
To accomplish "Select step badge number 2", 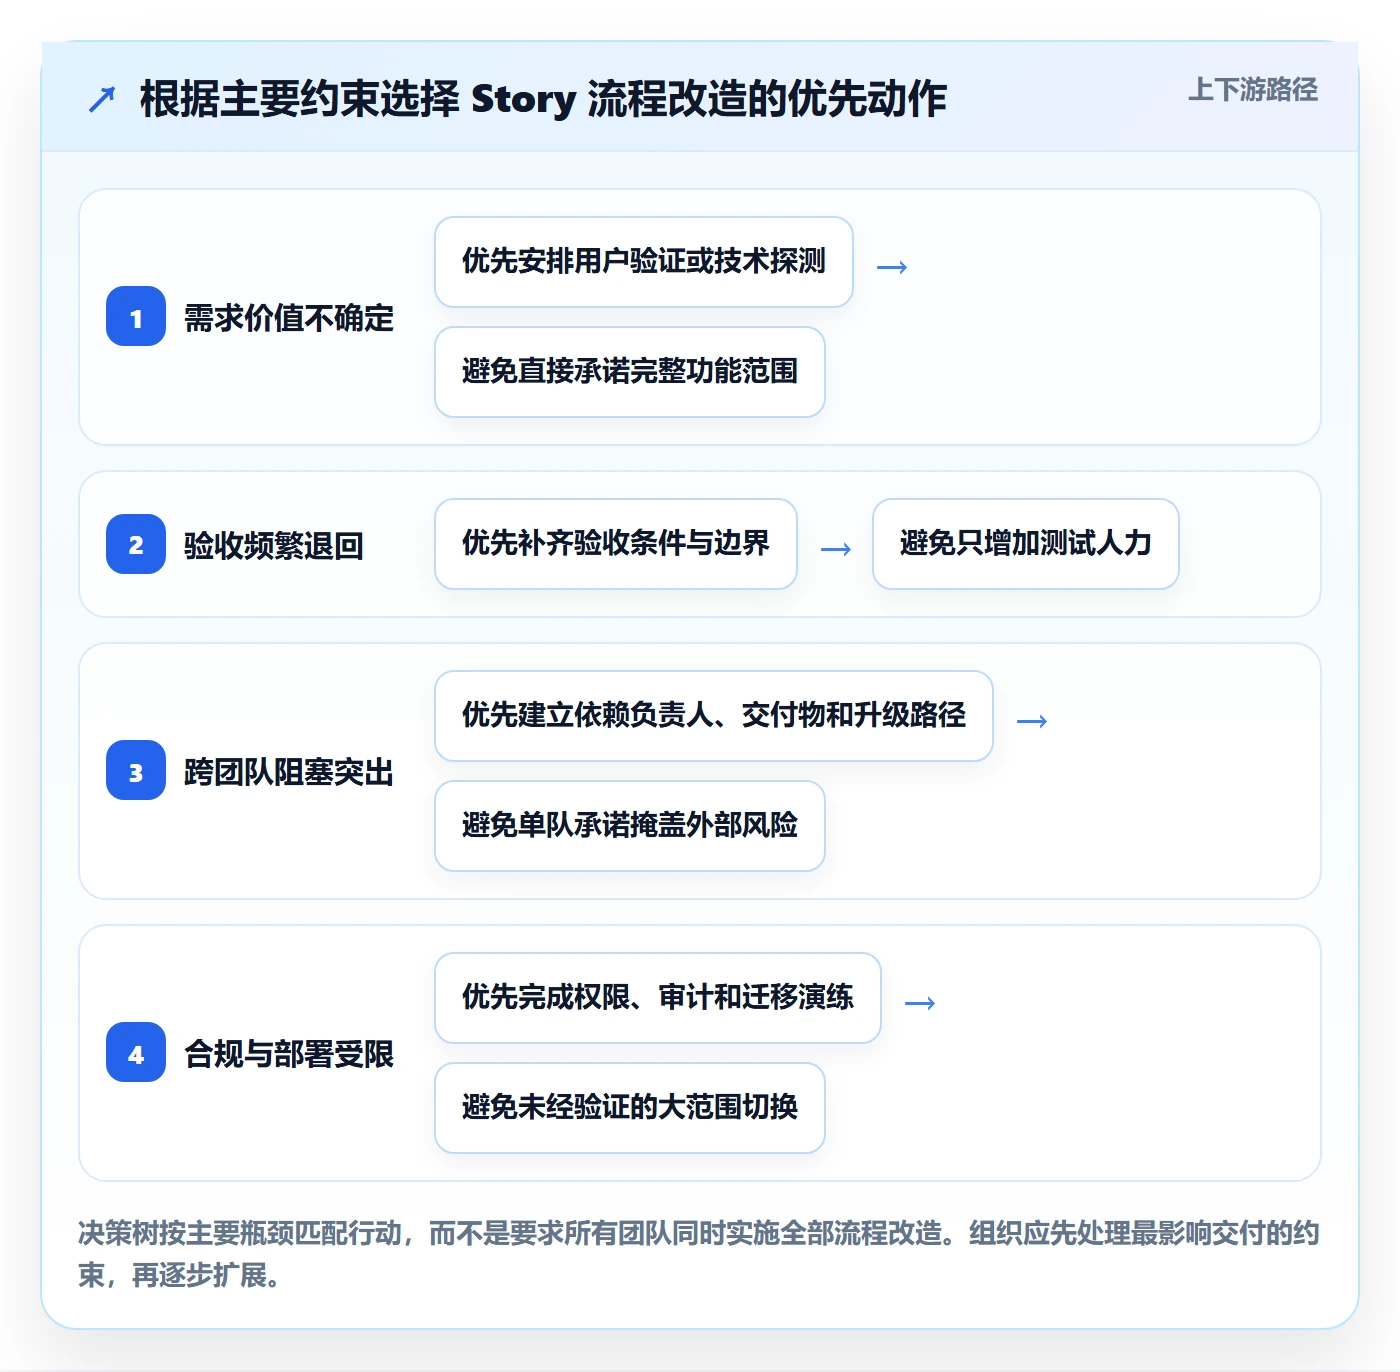I will pos(136,544).
